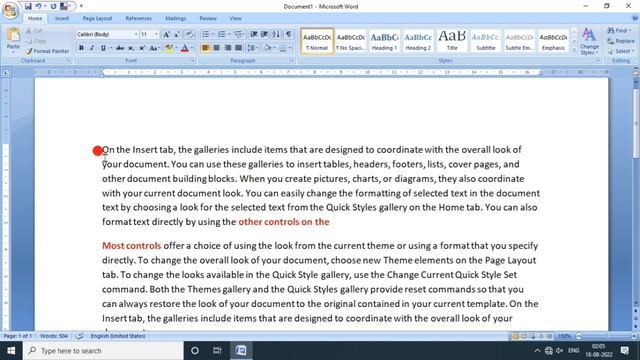Save the document from Quick Access Toolbar

[x=28, y=6]
